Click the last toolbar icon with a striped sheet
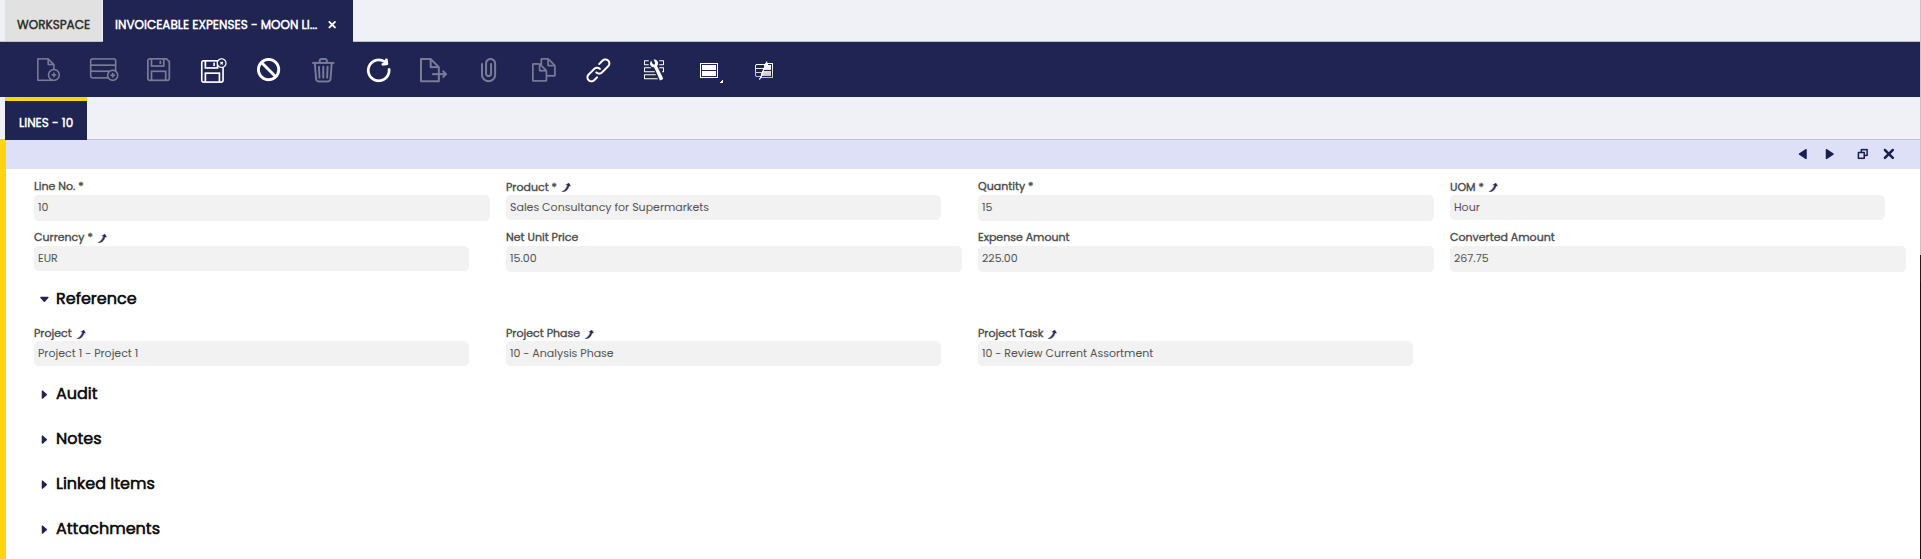1921x559 pixels. [764, 71]
